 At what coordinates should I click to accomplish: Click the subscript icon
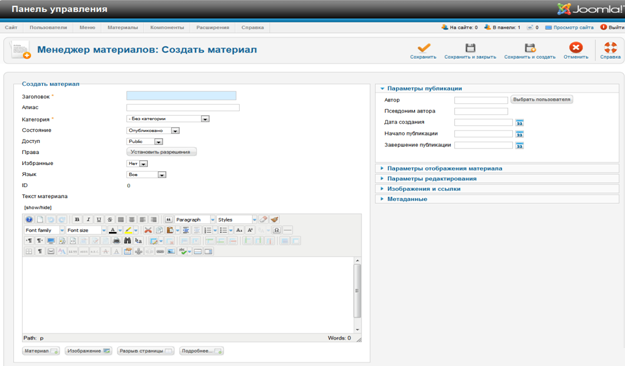click(x=239, y=230)
